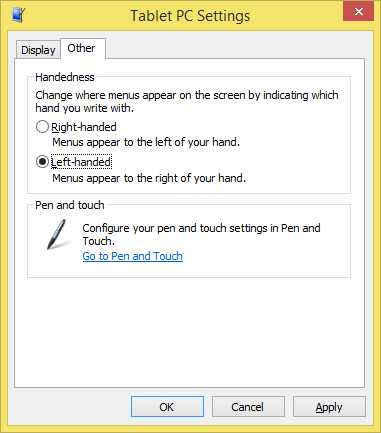Select the Left-handed radio circle

pos(42,162)
